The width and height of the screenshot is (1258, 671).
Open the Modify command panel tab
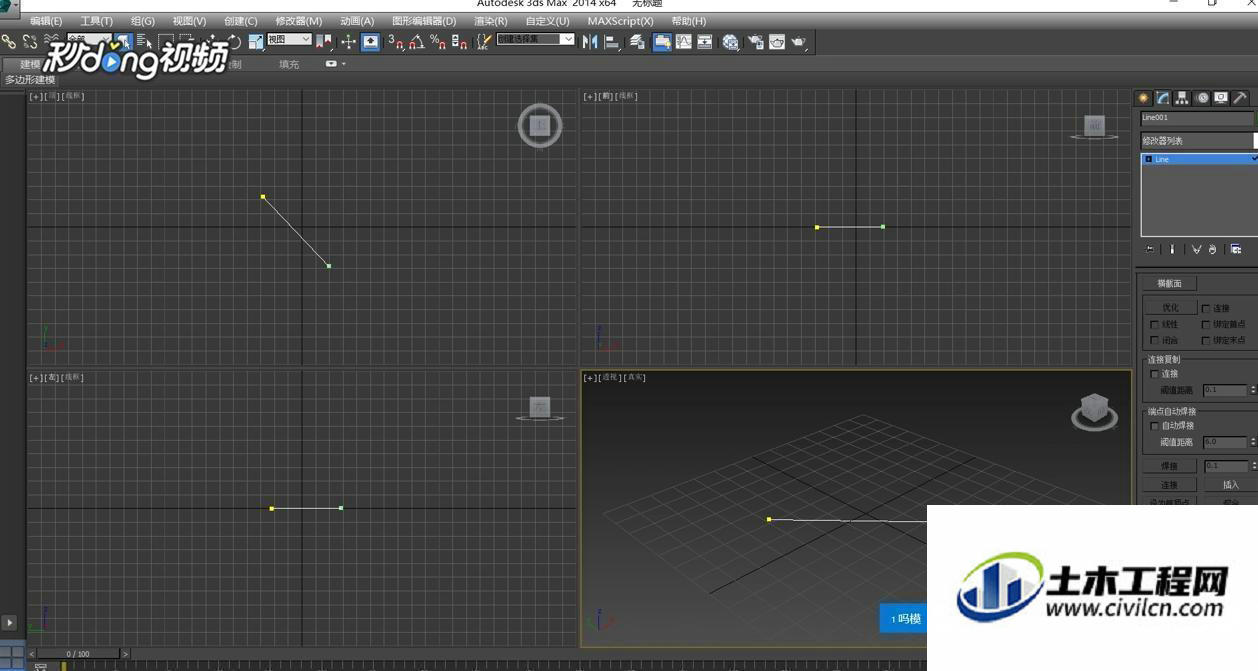click(1163, 98)
